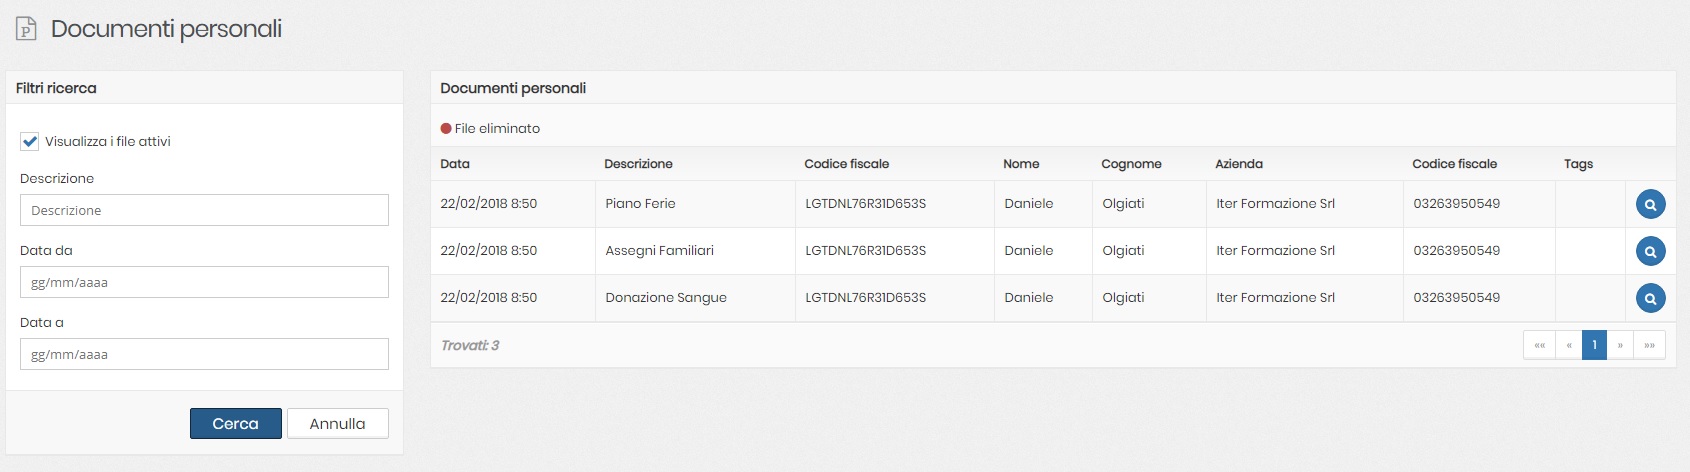The image size is (1690, 472).
Task: Go to the previous results page
Action: [x=1569, y=345]
